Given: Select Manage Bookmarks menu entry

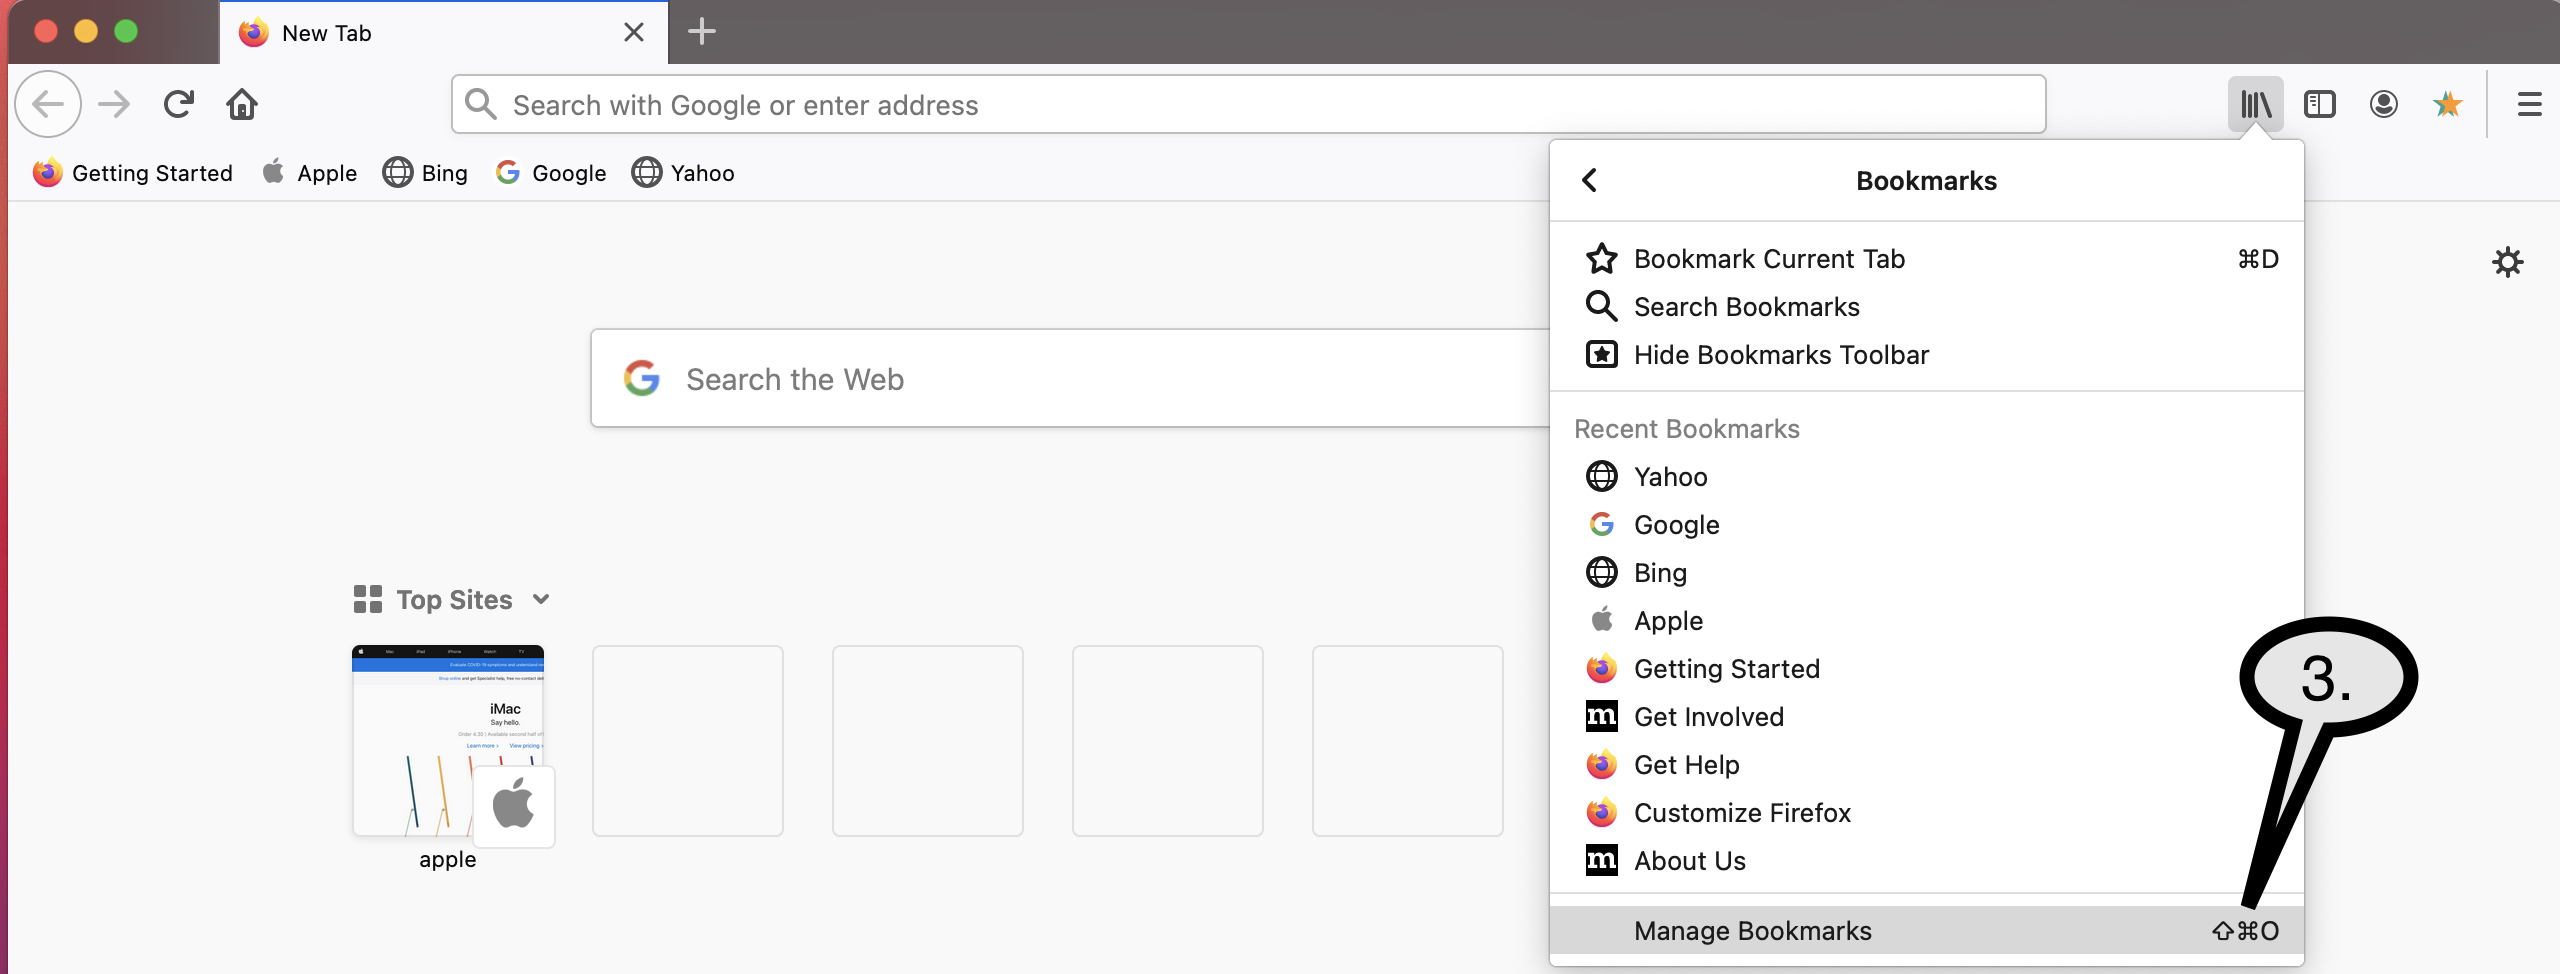Looking at the screenshot, I should (1752, 931).
